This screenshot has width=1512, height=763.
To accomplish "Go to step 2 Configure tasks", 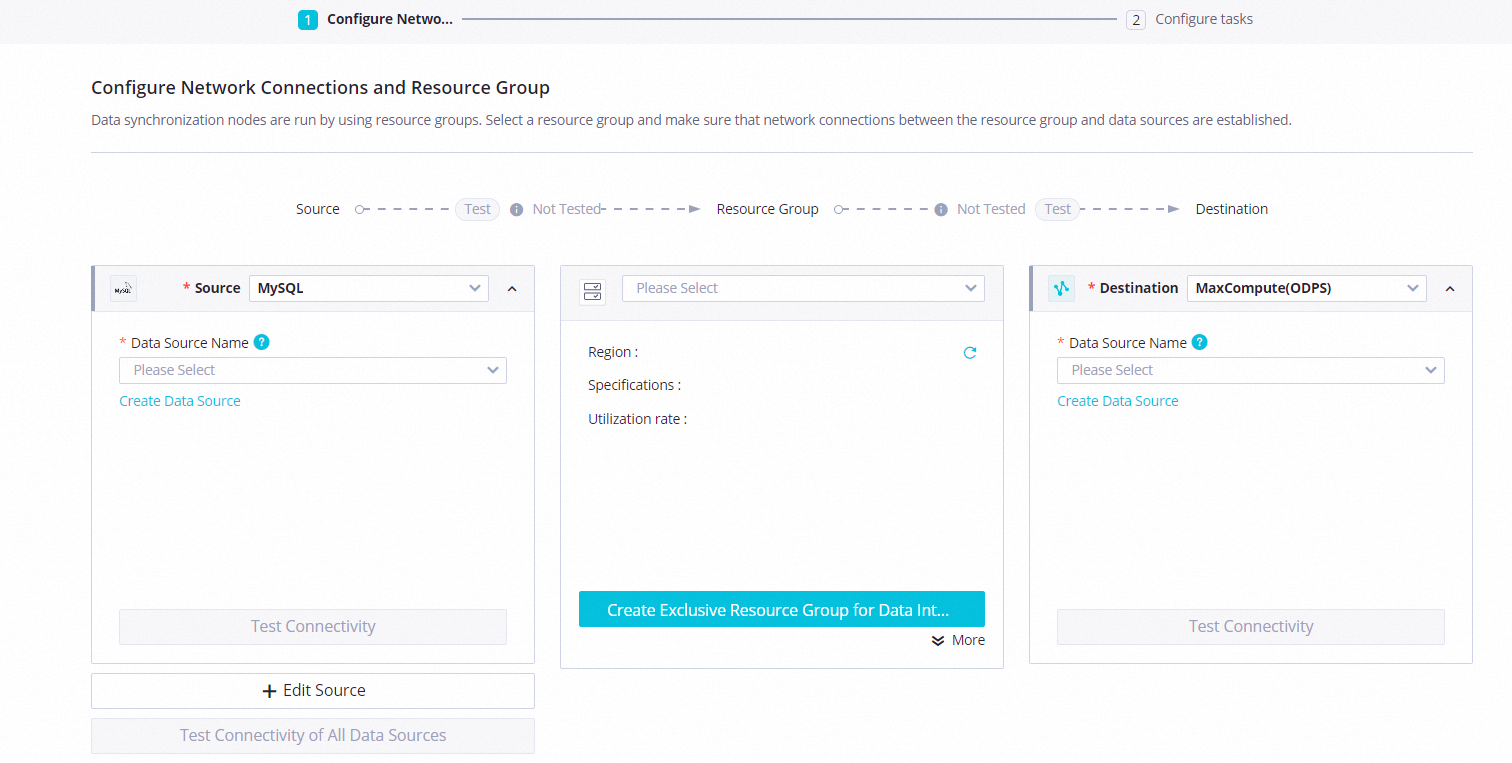I will pyautogui.click(x=1191, y=19).
